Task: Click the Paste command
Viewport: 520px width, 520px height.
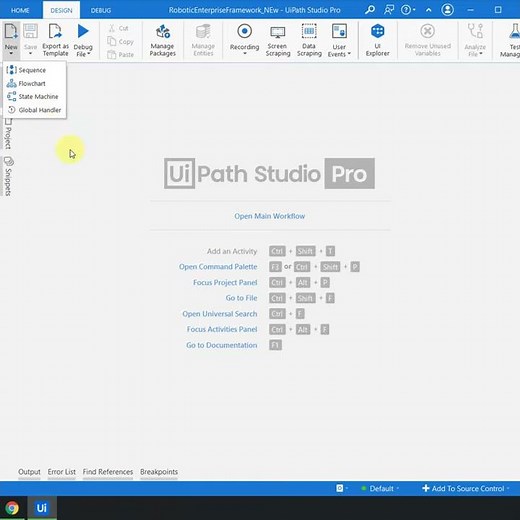Action: (x=121, y=55)
